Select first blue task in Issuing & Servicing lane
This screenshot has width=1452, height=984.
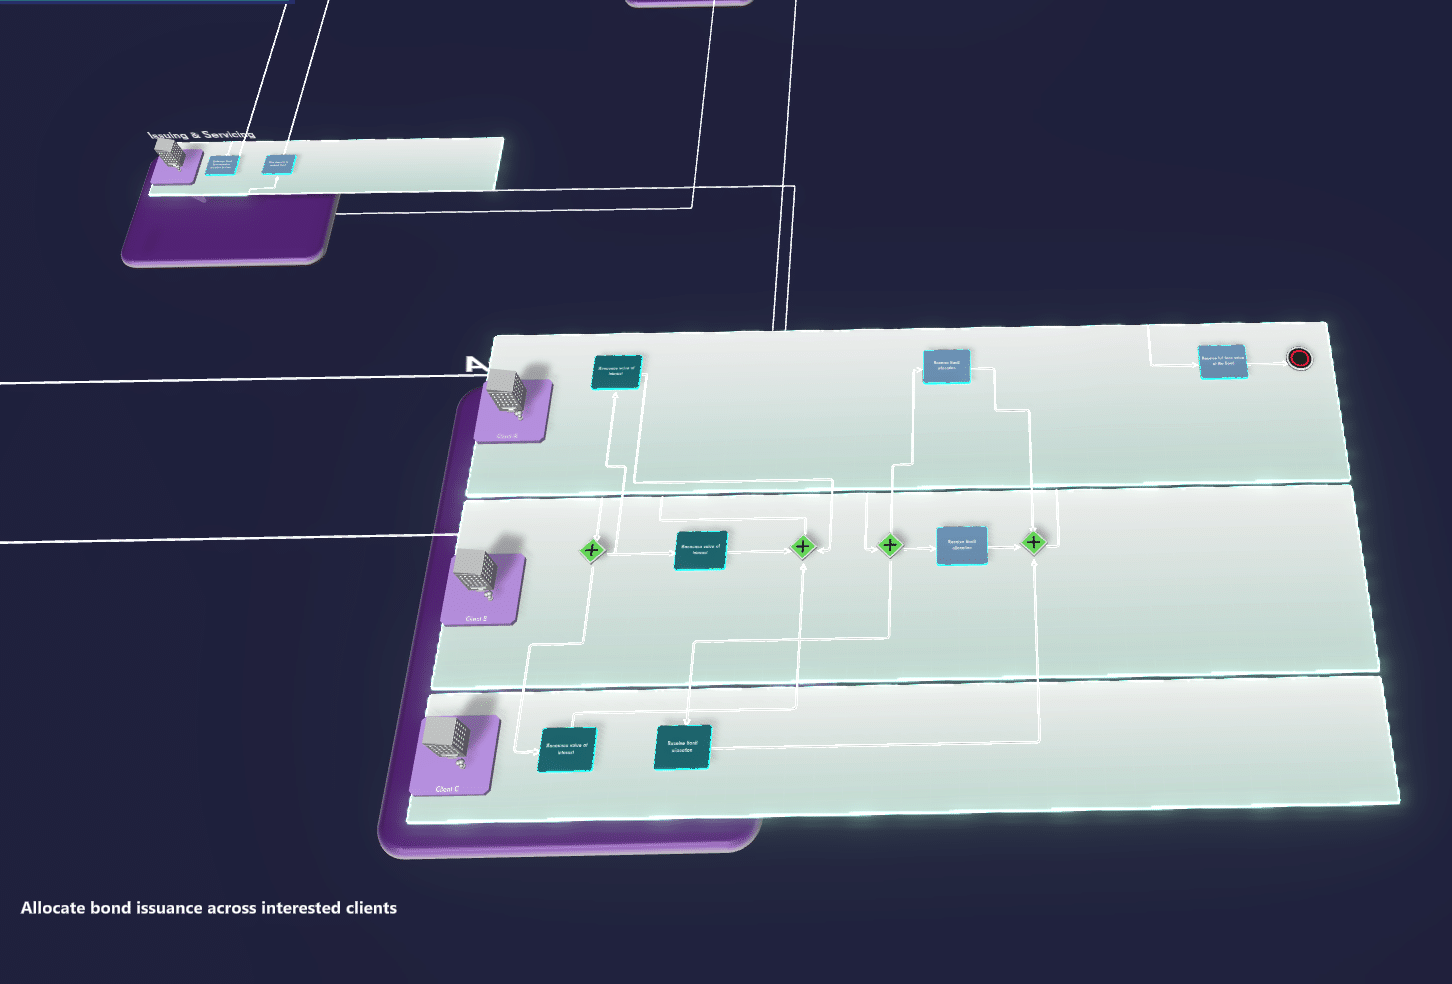click(223, 164)
